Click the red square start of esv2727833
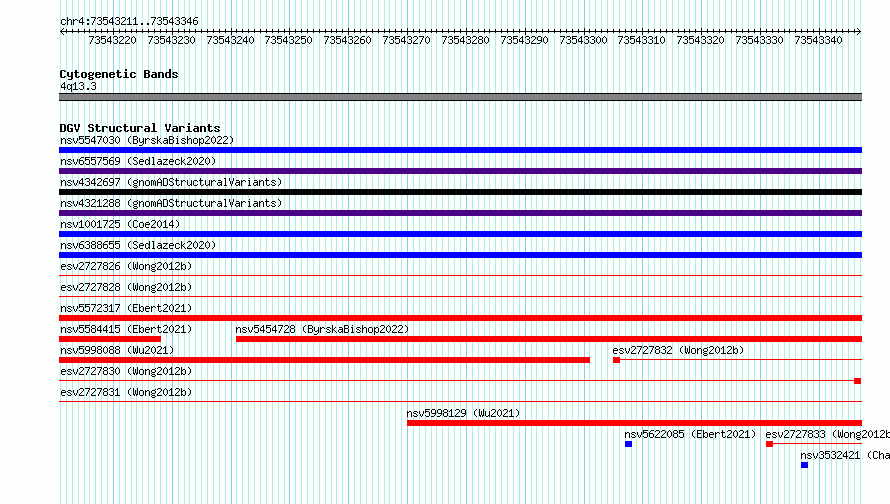 click(769, 444)
